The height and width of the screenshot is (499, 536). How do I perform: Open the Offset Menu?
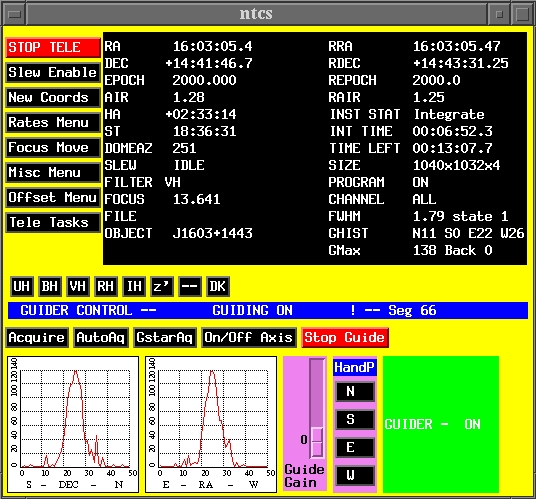(53, 198)
